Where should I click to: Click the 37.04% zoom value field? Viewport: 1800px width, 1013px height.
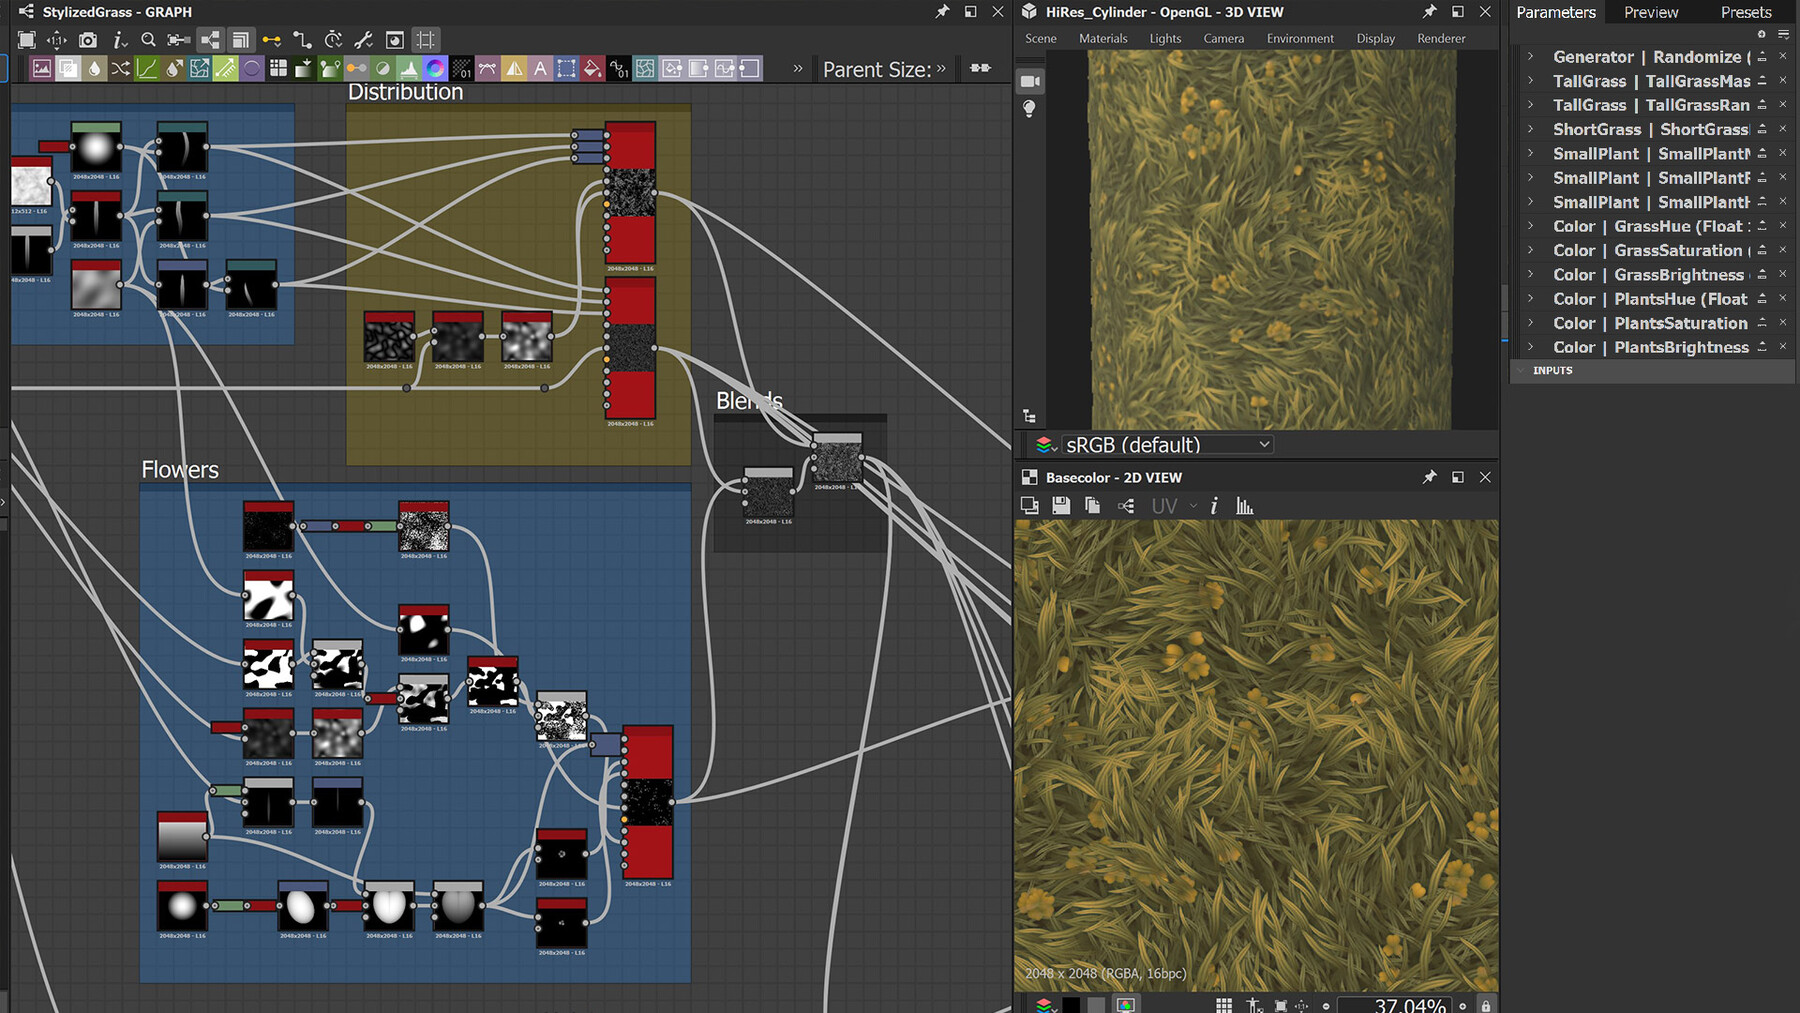[x=1410, y=1005]
